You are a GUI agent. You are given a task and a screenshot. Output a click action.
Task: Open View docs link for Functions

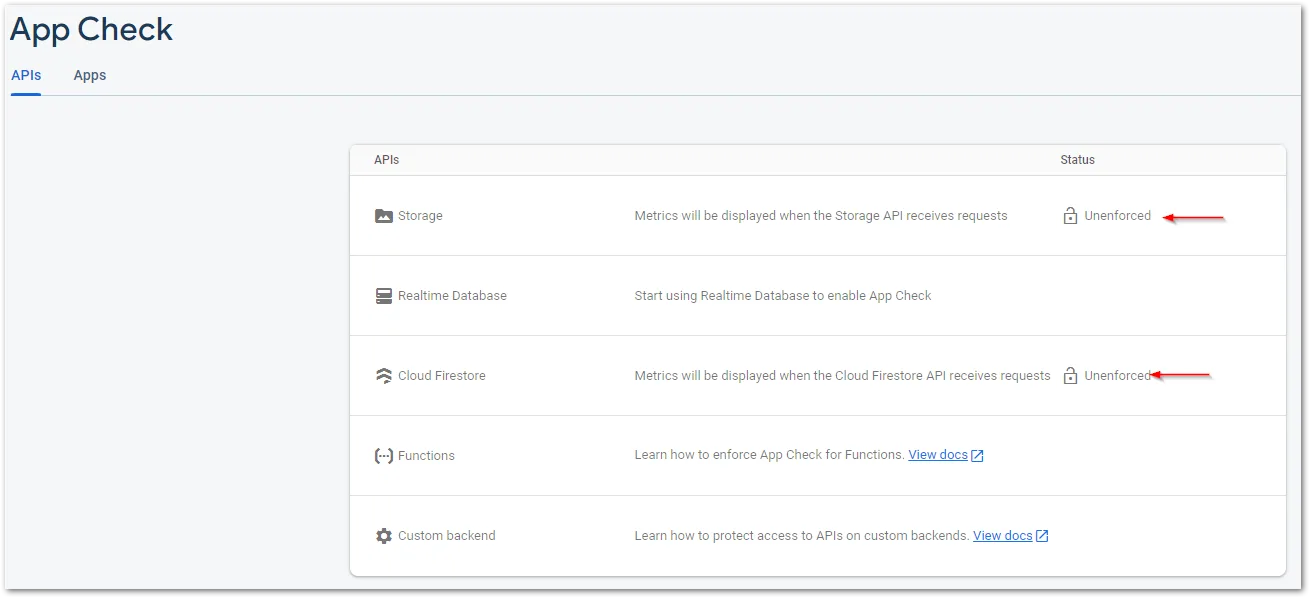click(x=938, y=455)
